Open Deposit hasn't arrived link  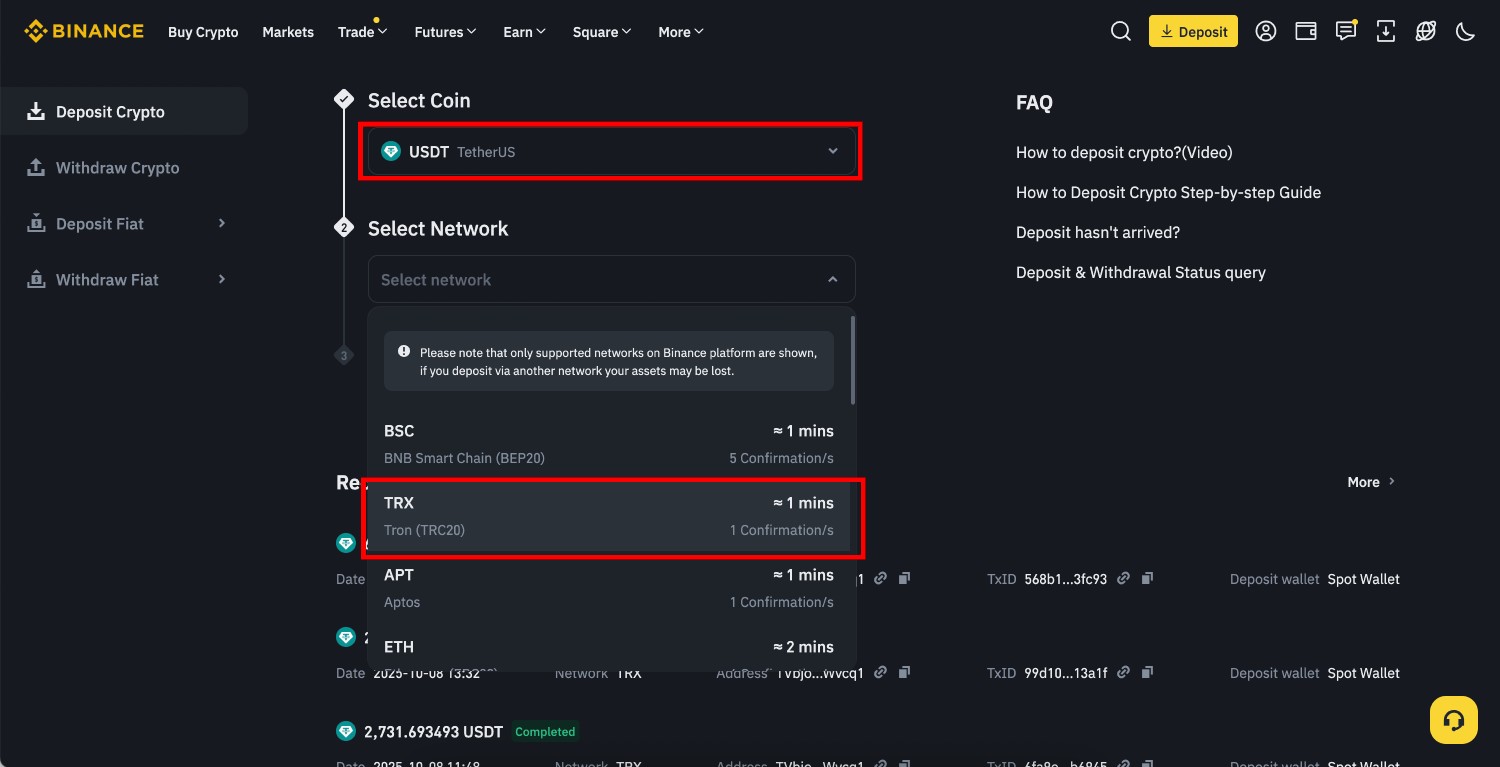click(x=1098, y=232)
